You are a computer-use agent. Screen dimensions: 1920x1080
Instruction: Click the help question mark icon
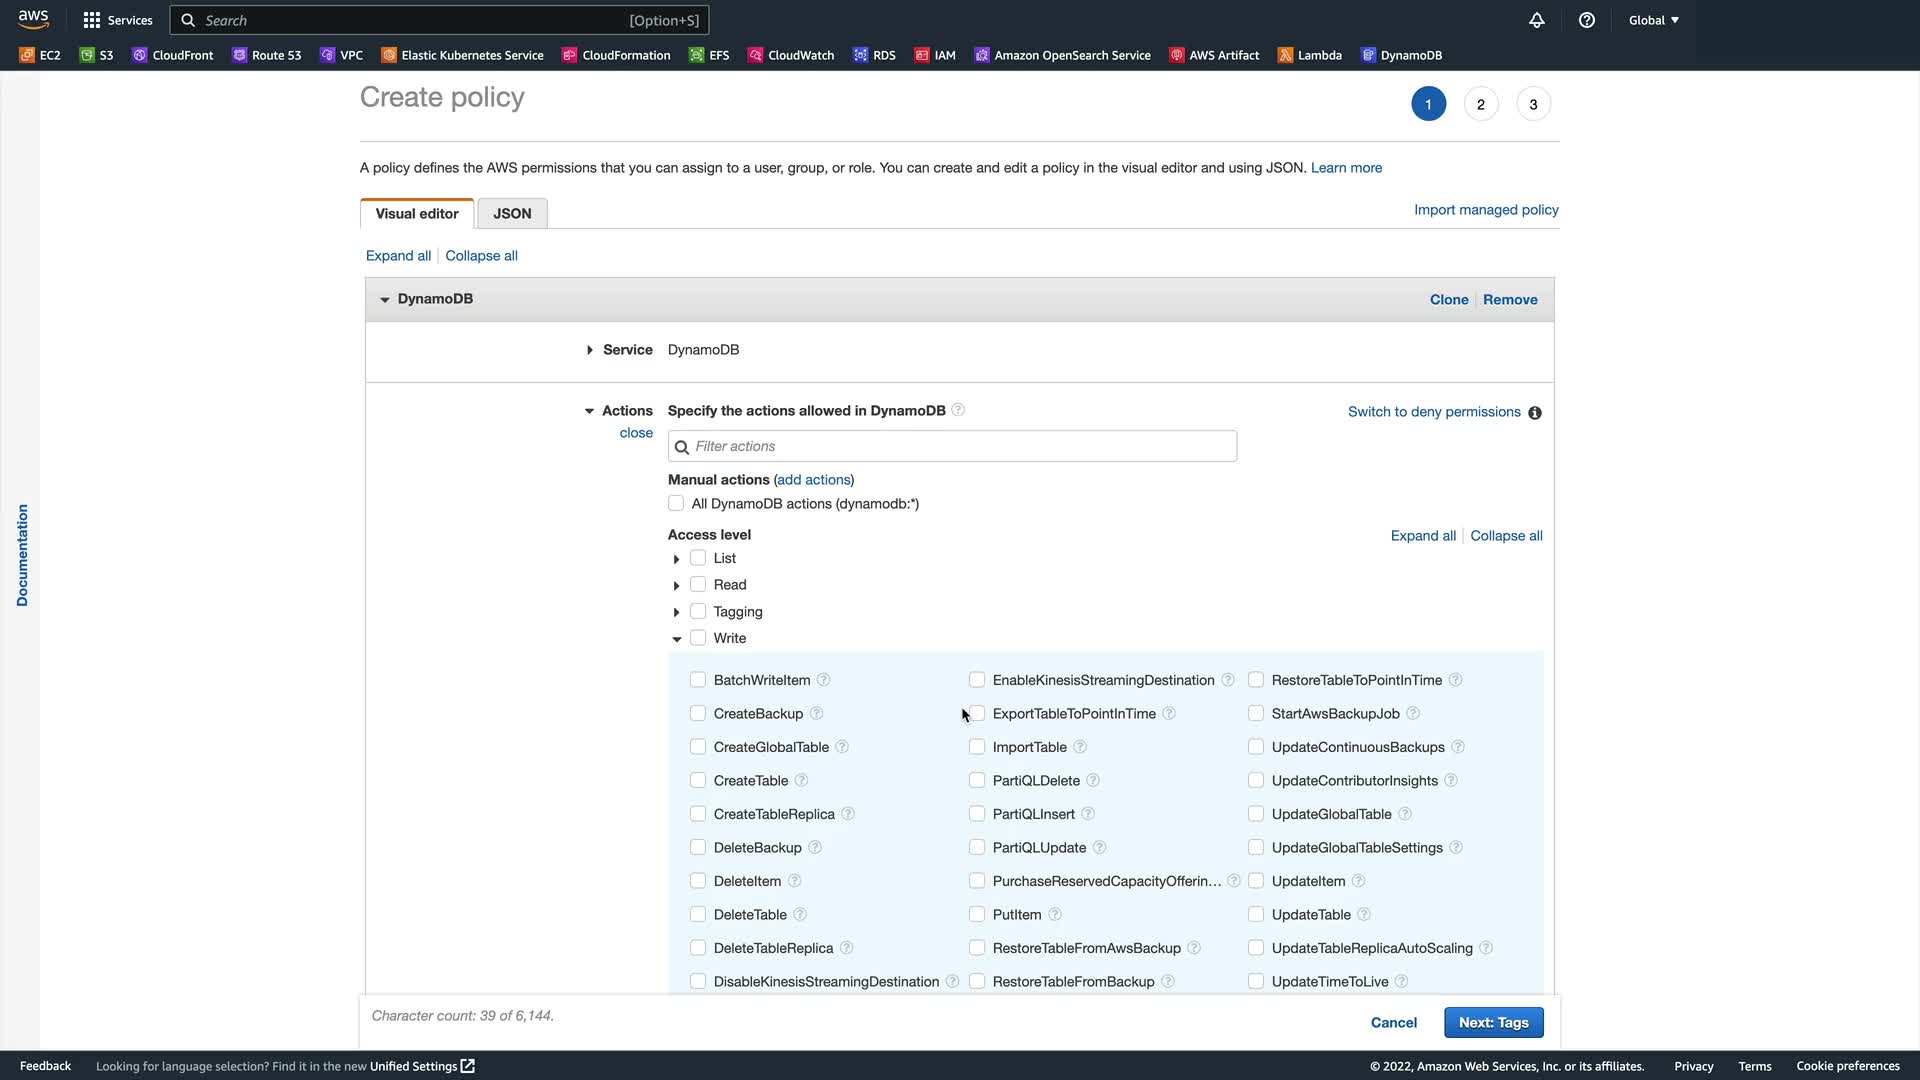1587,20
